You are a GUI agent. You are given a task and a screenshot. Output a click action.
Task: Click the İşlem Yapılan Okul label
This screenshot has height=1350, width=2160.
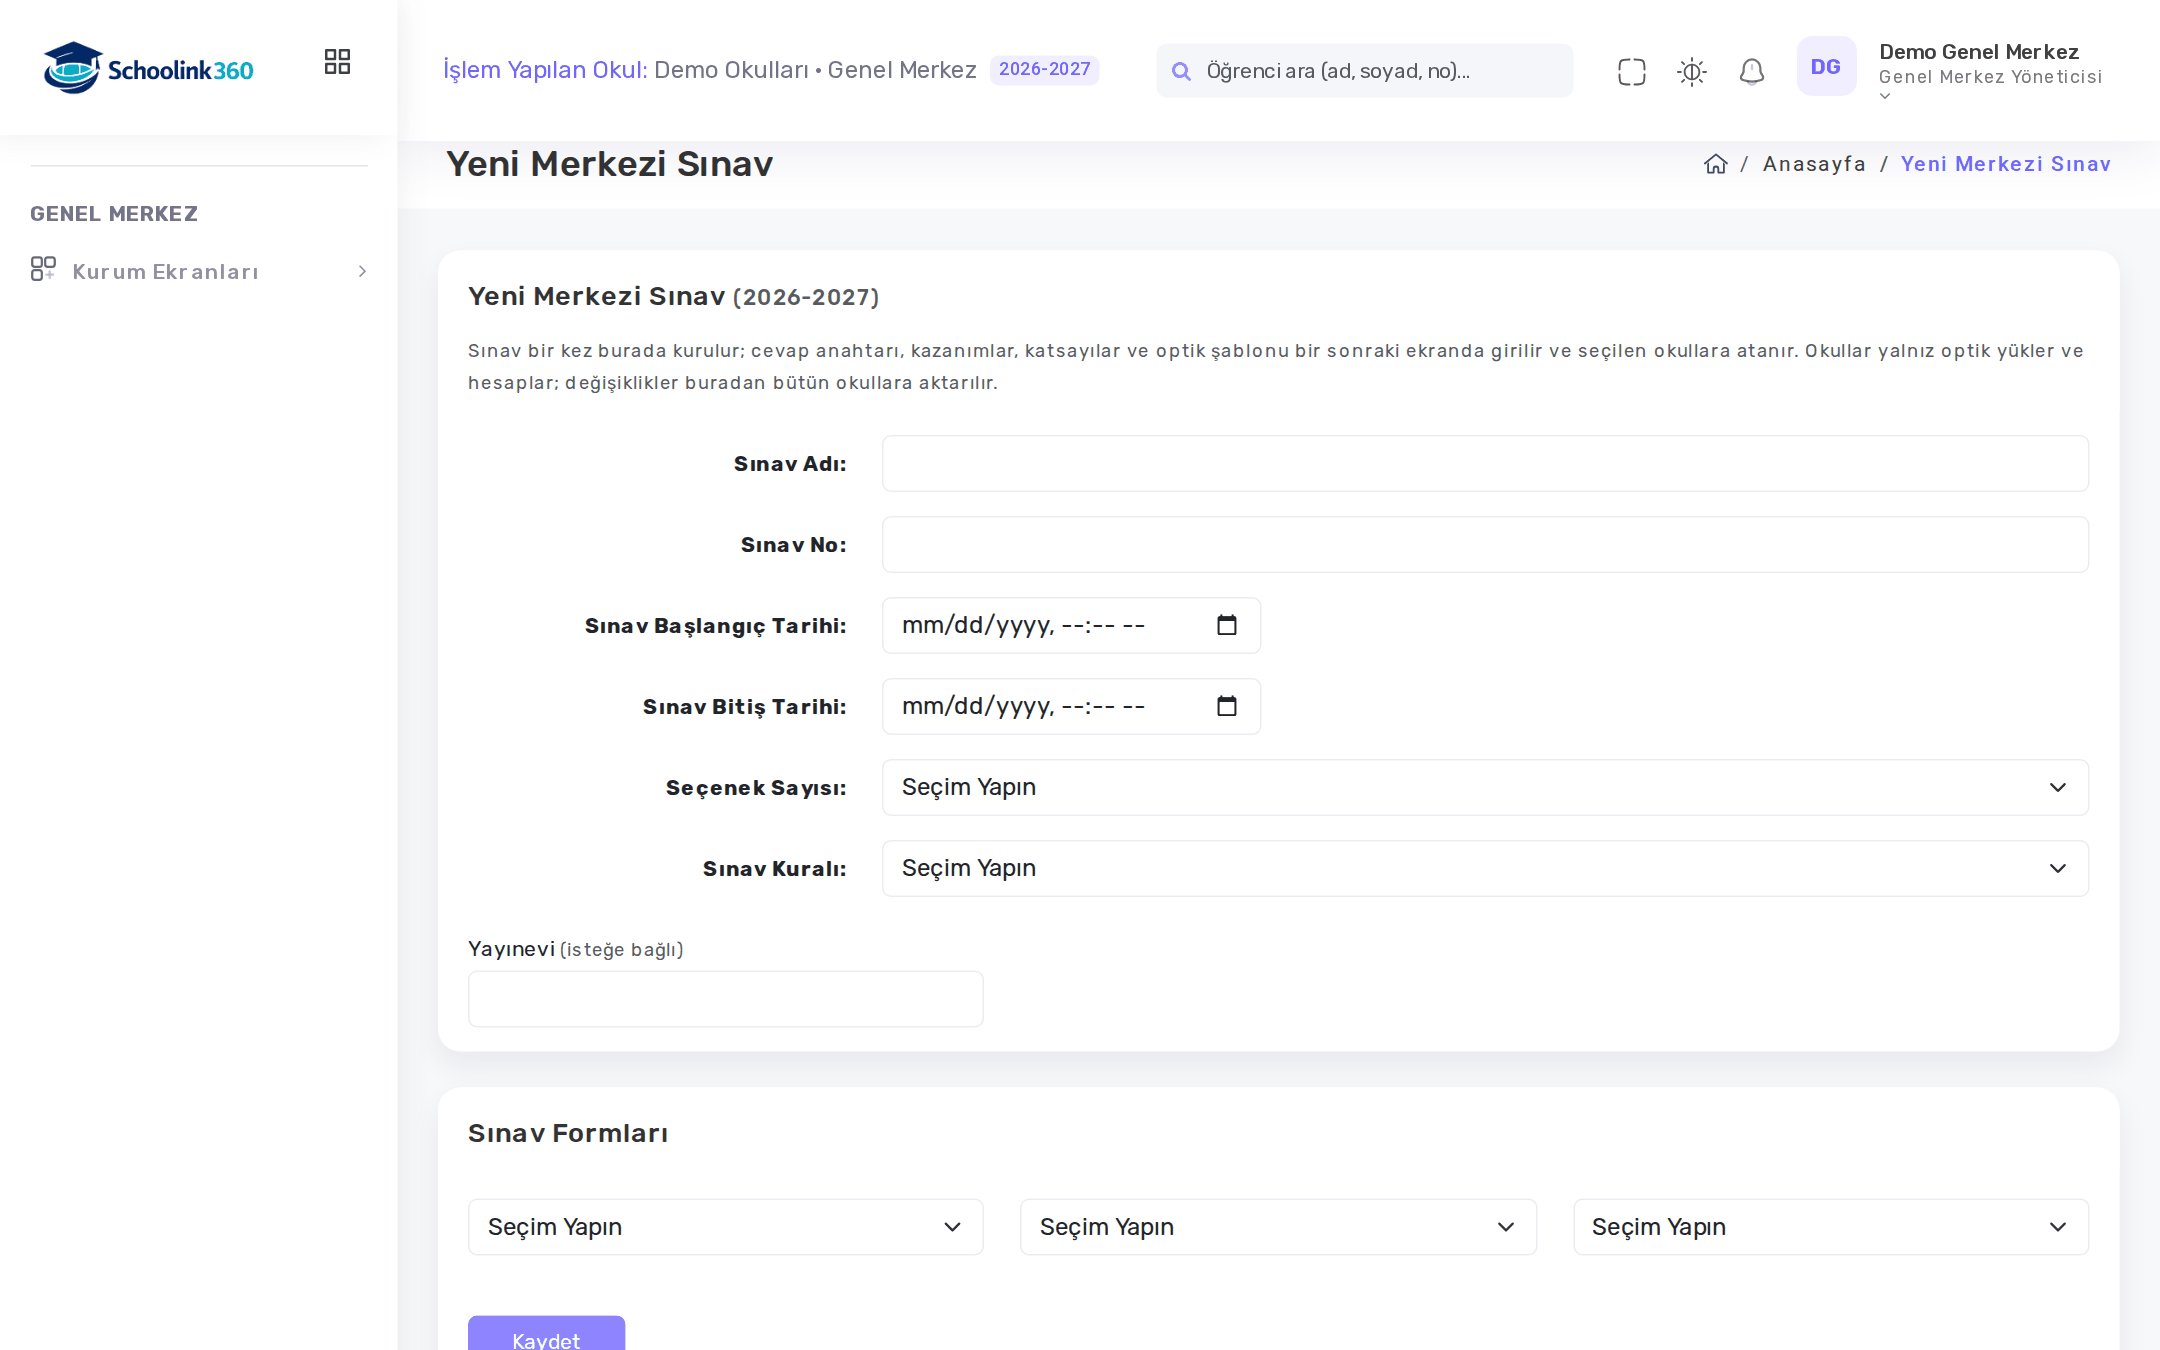[x=545, y=70]
